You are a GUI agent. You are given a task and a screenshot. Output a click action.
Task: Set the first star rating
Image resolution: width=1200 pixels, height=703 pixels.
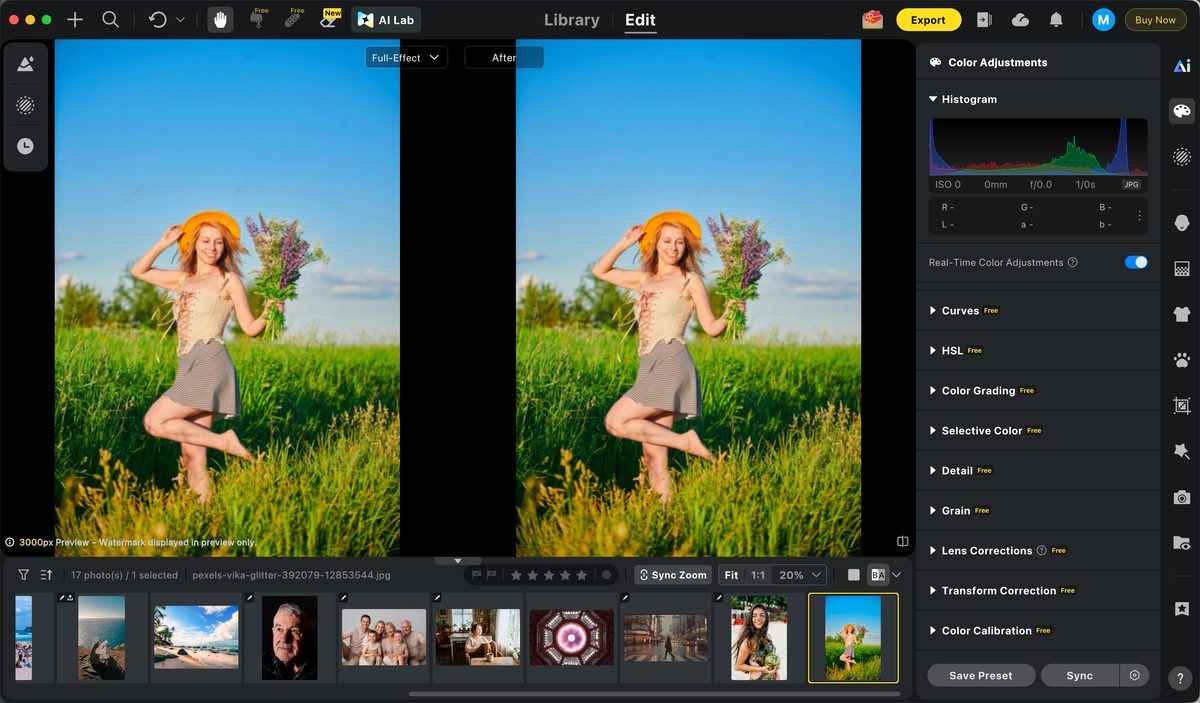tap(516, 575)
